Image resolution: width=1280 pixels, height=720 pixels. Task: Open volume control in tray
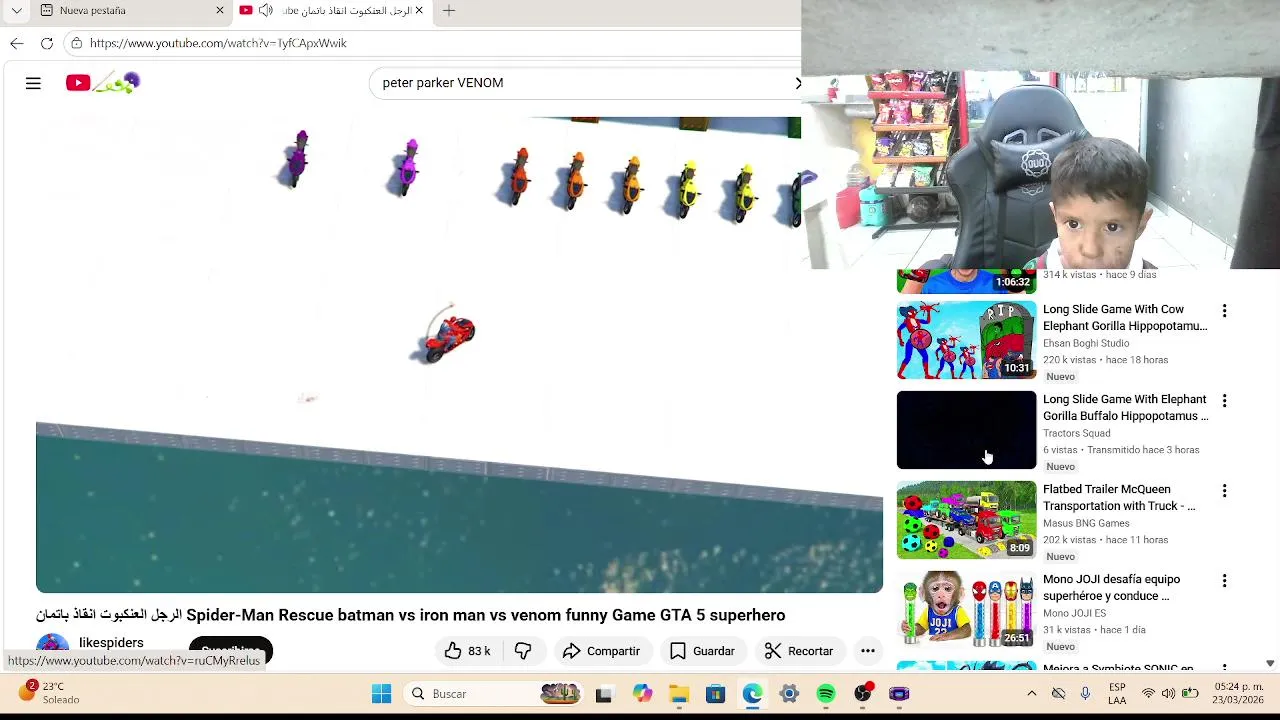click(x=1168, y=694)
